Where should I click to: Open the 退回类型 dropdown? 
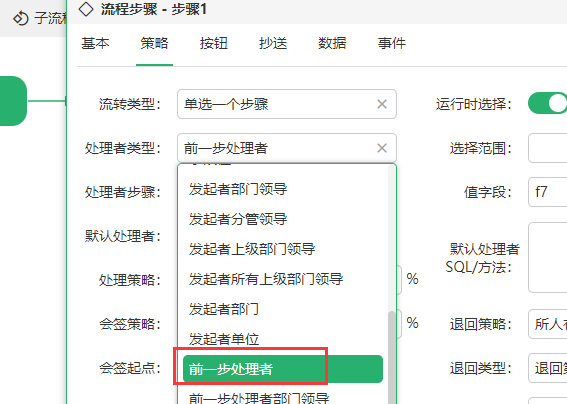(x=547, y=368)
